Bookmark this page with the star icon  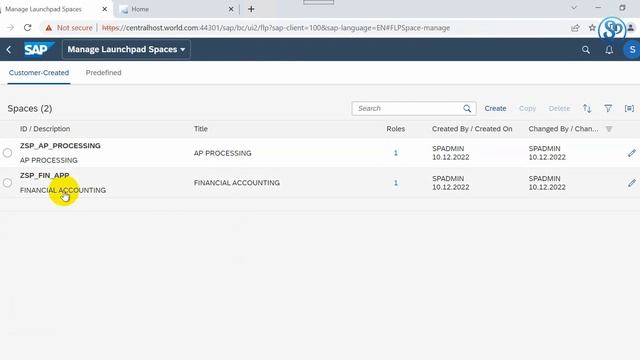tap(592, 28)
